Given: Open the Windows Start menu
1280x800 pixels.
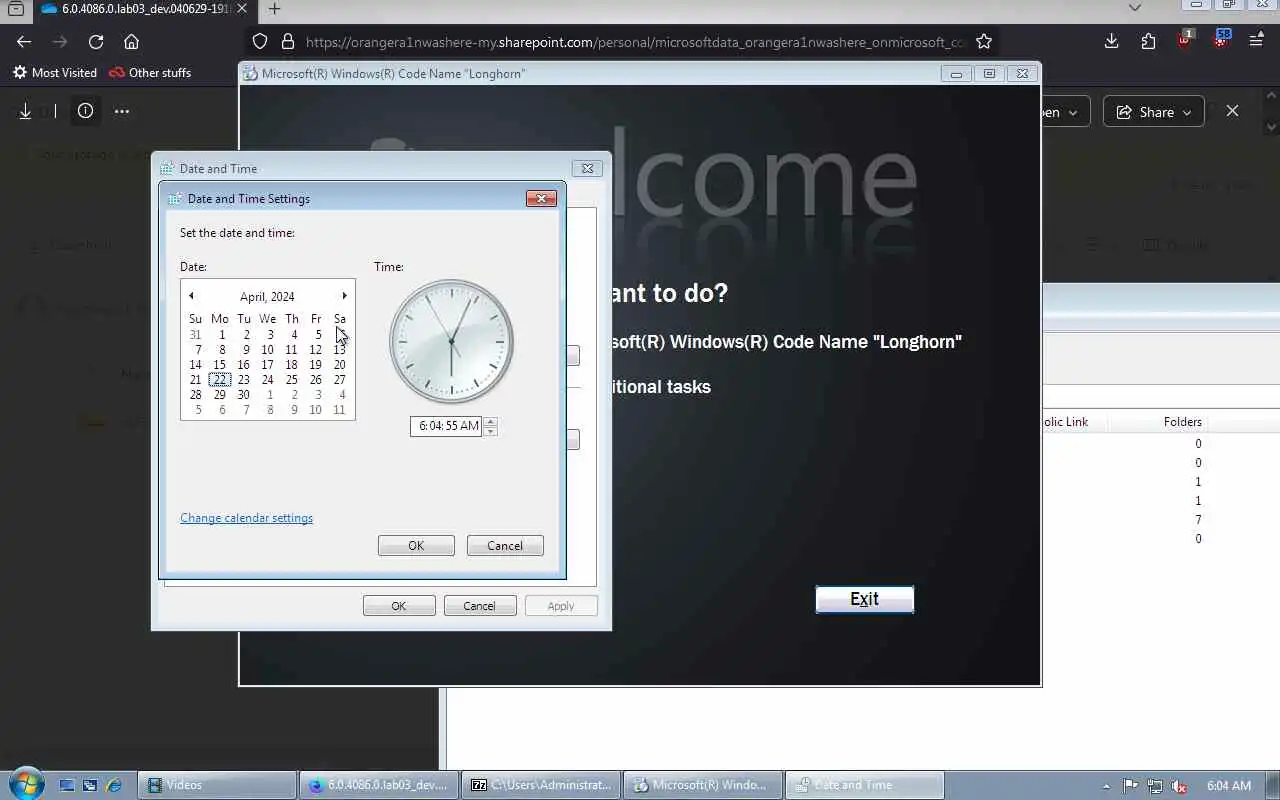Looking at the screenshot, I should pos(27,783).
